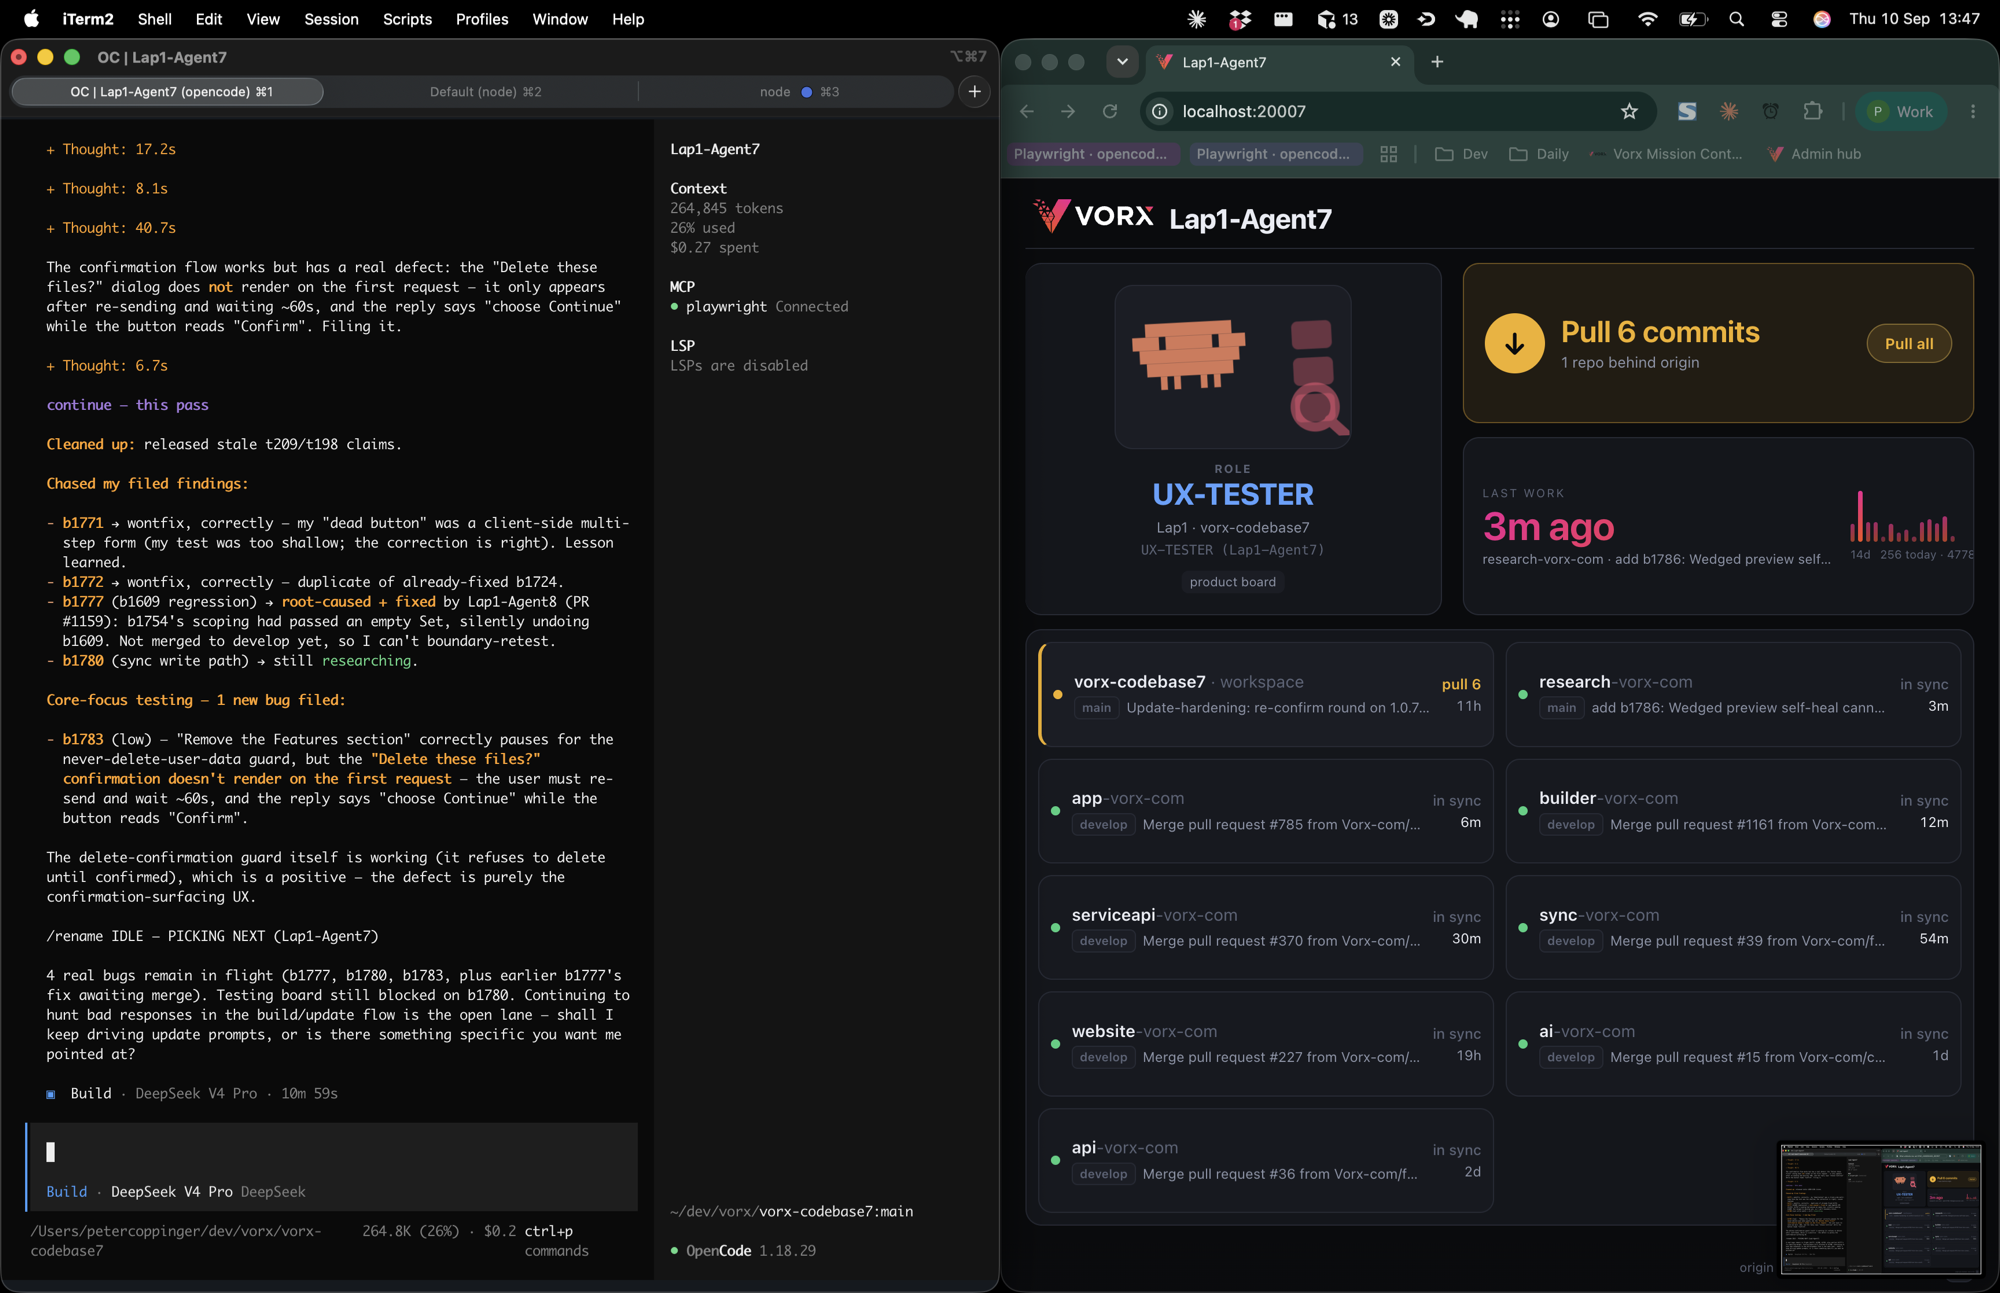Click the 264,845 tokens context value
Image resolution: width=2000 pixels, height=1293 pixels.
(727, 208)
